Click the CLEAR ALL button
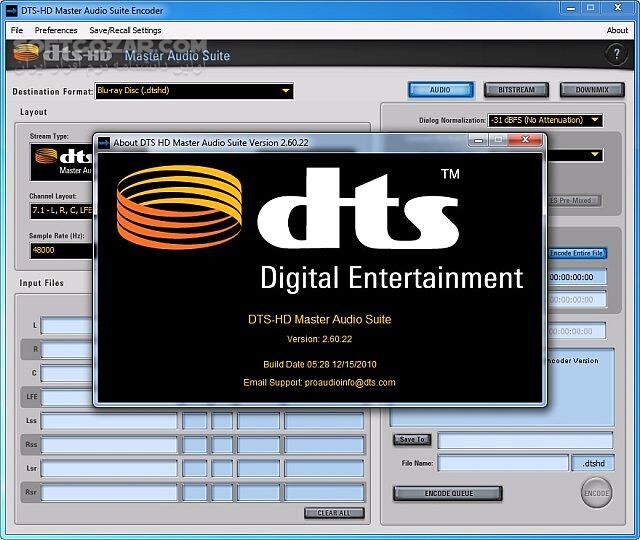 click(x=334, y=513)
